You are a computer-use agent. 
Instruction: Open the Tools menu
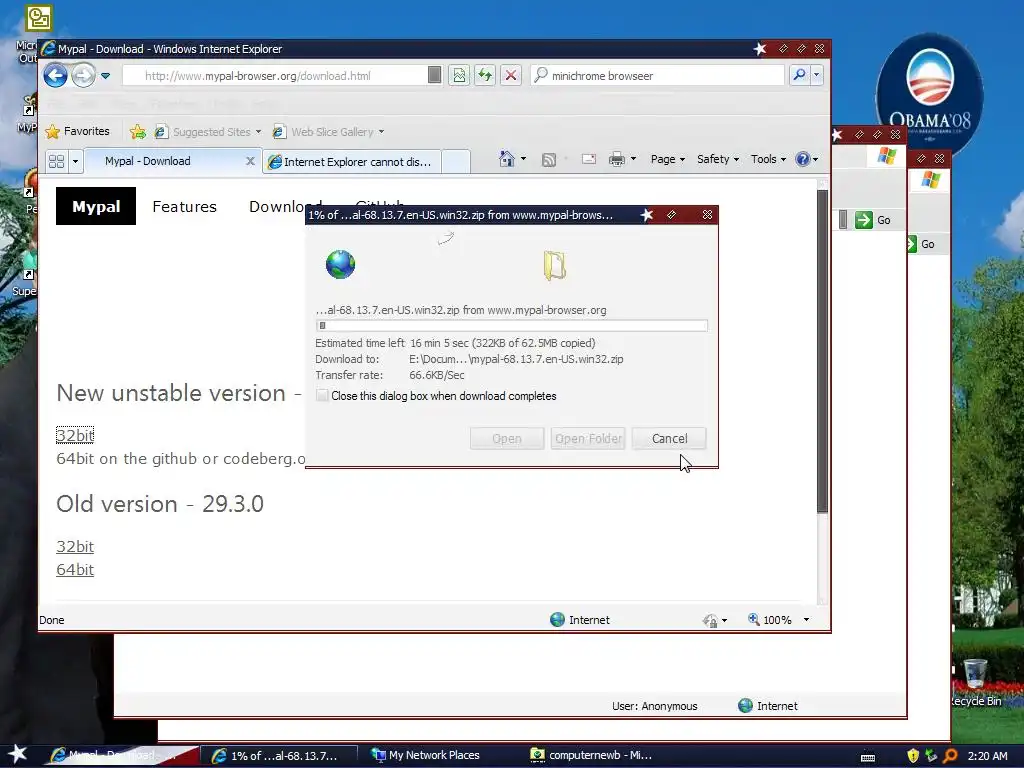click(x=768, y=159)
